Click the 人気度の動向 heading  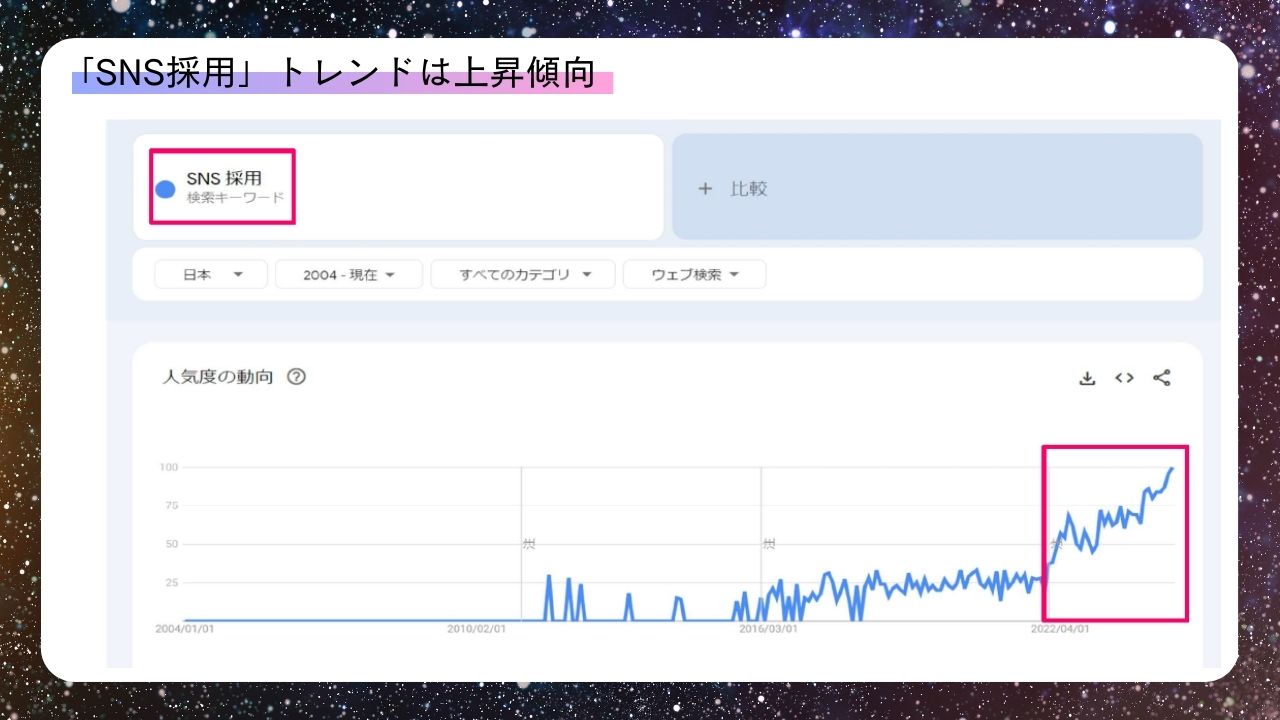217,377
